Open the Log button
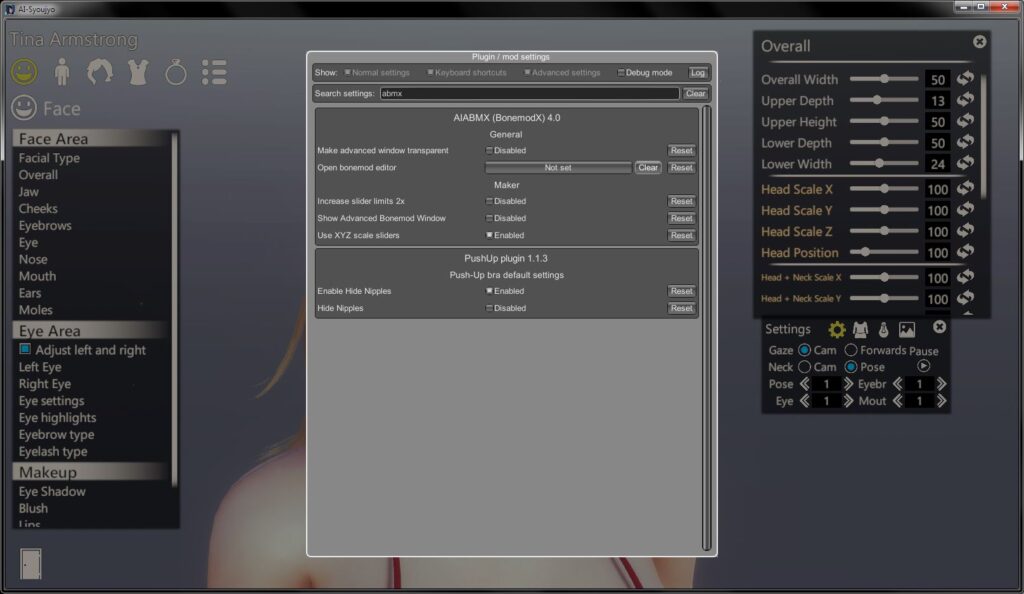The width and height of the screenshot is (1024, 594). [x=697, y=72]
